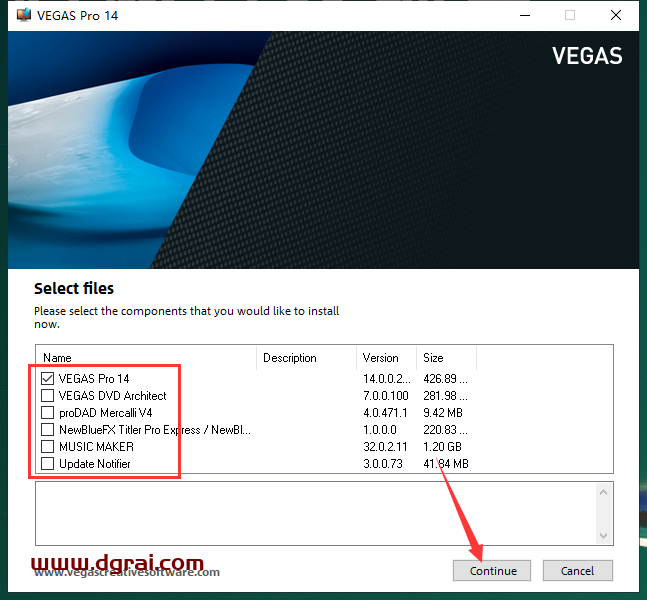Close the VEGAS Pro 14 installer window
This screenshot has height=600, width=647.
(616, 16)
